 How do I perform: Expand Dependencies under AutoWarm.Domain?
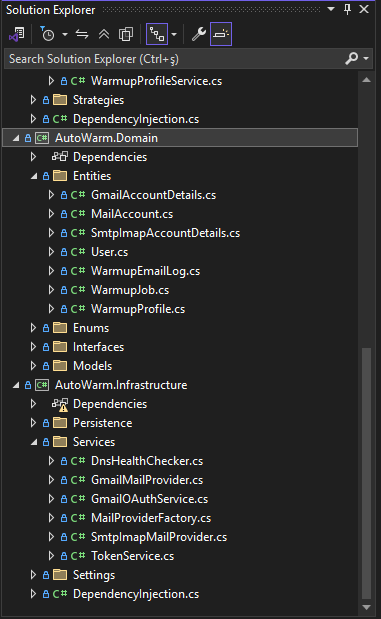coord(33,157)
